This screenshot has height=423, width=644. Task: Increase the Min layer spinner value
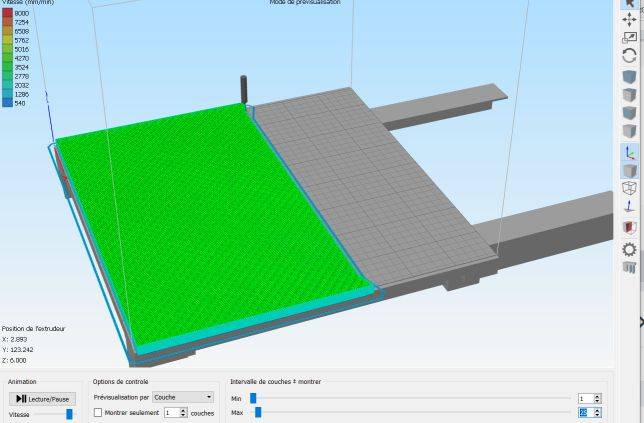click(598, 396)
